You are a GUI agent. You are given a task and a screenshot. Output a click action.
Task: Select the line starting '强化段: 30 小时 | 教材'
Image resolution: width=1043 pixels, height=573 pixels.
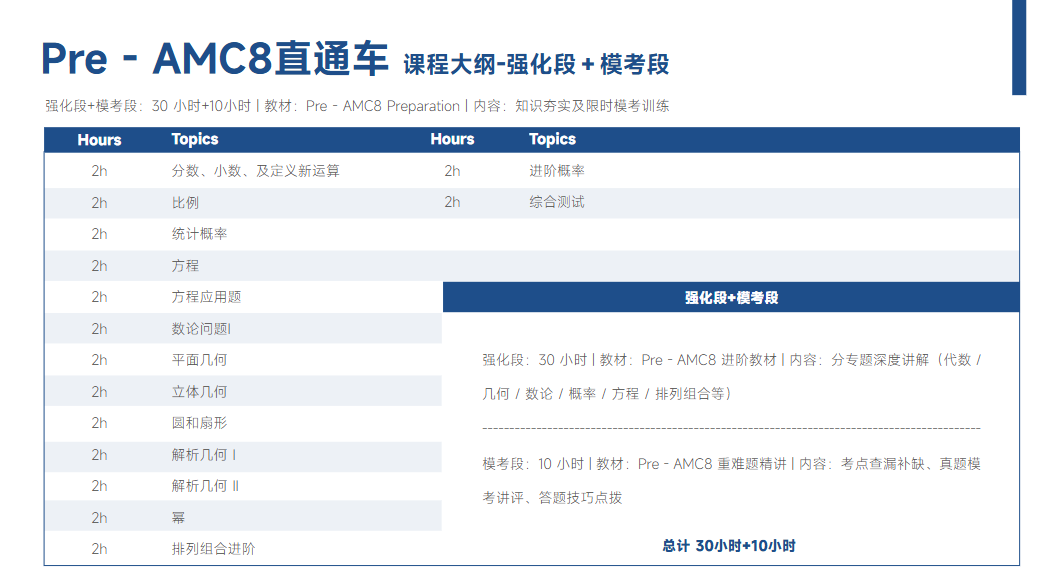pyautogui.click(x=732, y=360)
